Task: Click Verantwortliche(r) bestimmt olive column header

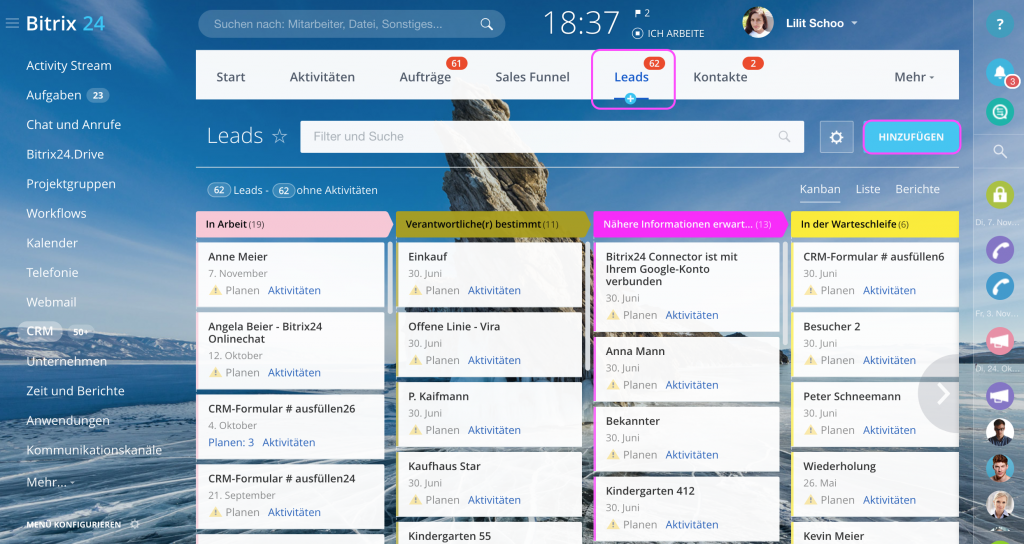Action: pyautogui.click(x=493, y=224)
